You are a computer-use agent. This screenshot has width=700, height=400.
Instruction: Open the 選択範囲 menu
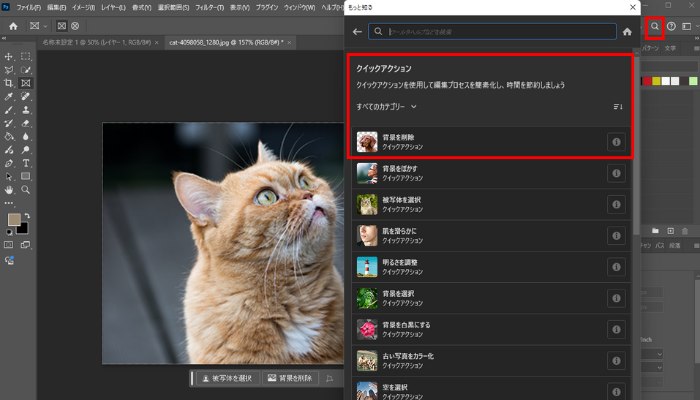tap(174, 8)
